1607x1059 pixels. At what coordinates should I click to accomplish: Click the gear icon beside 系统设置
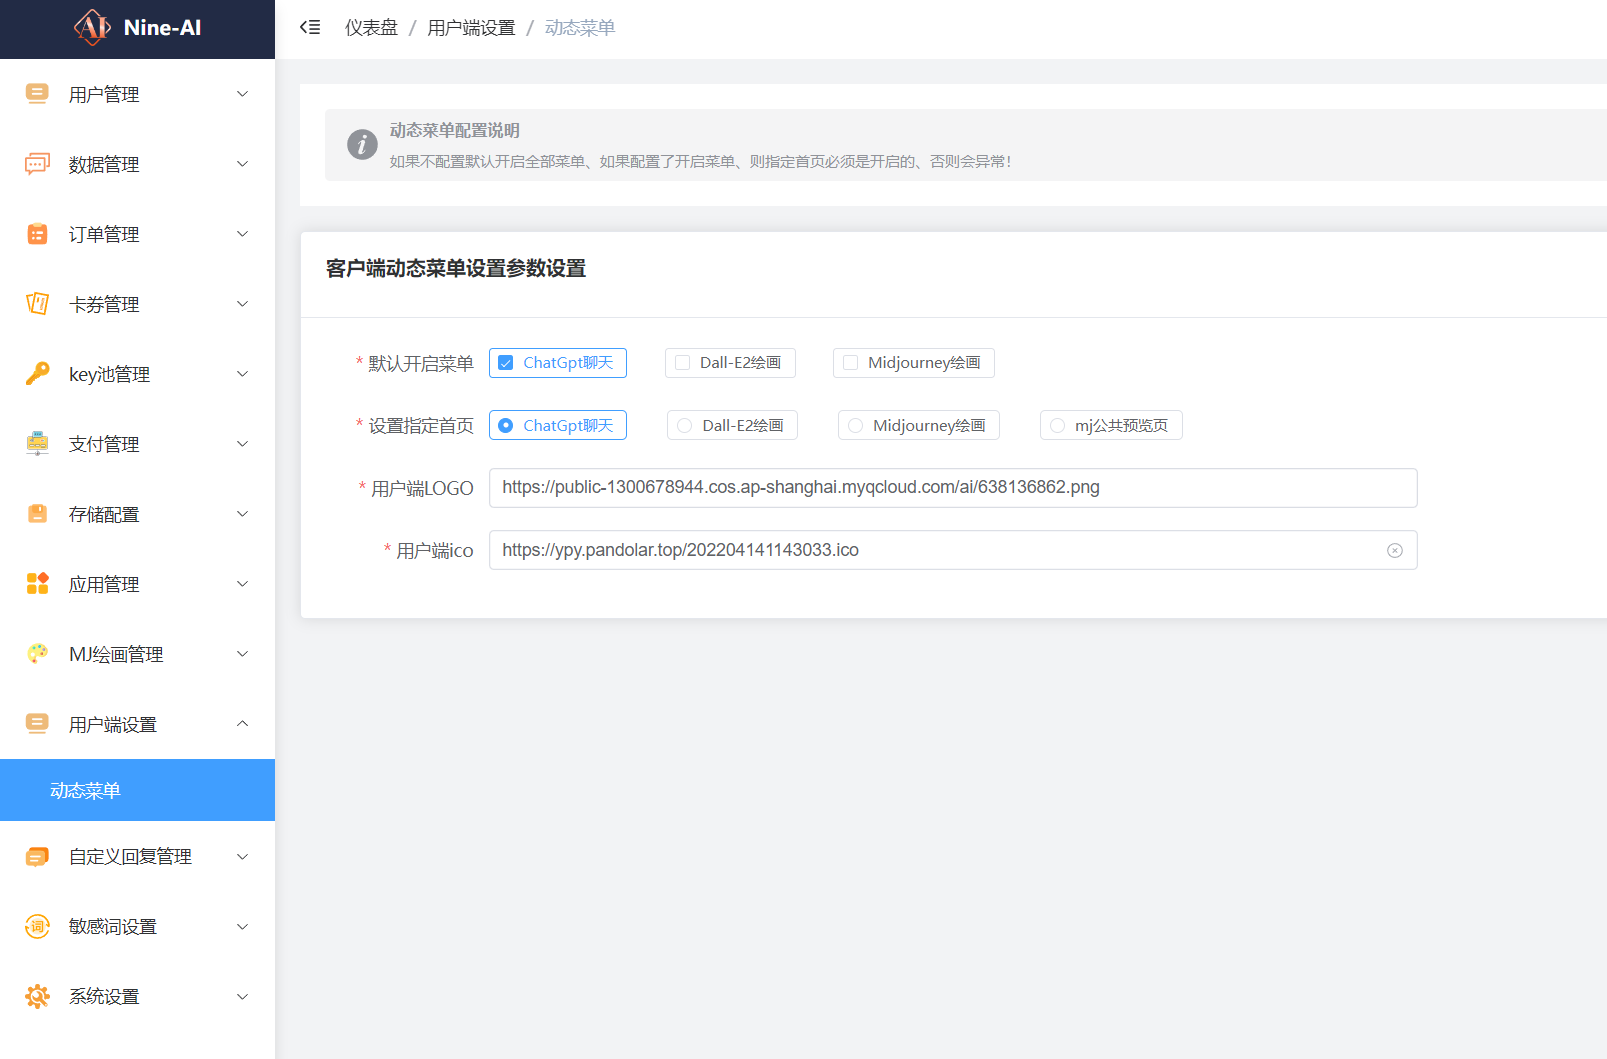37,996
